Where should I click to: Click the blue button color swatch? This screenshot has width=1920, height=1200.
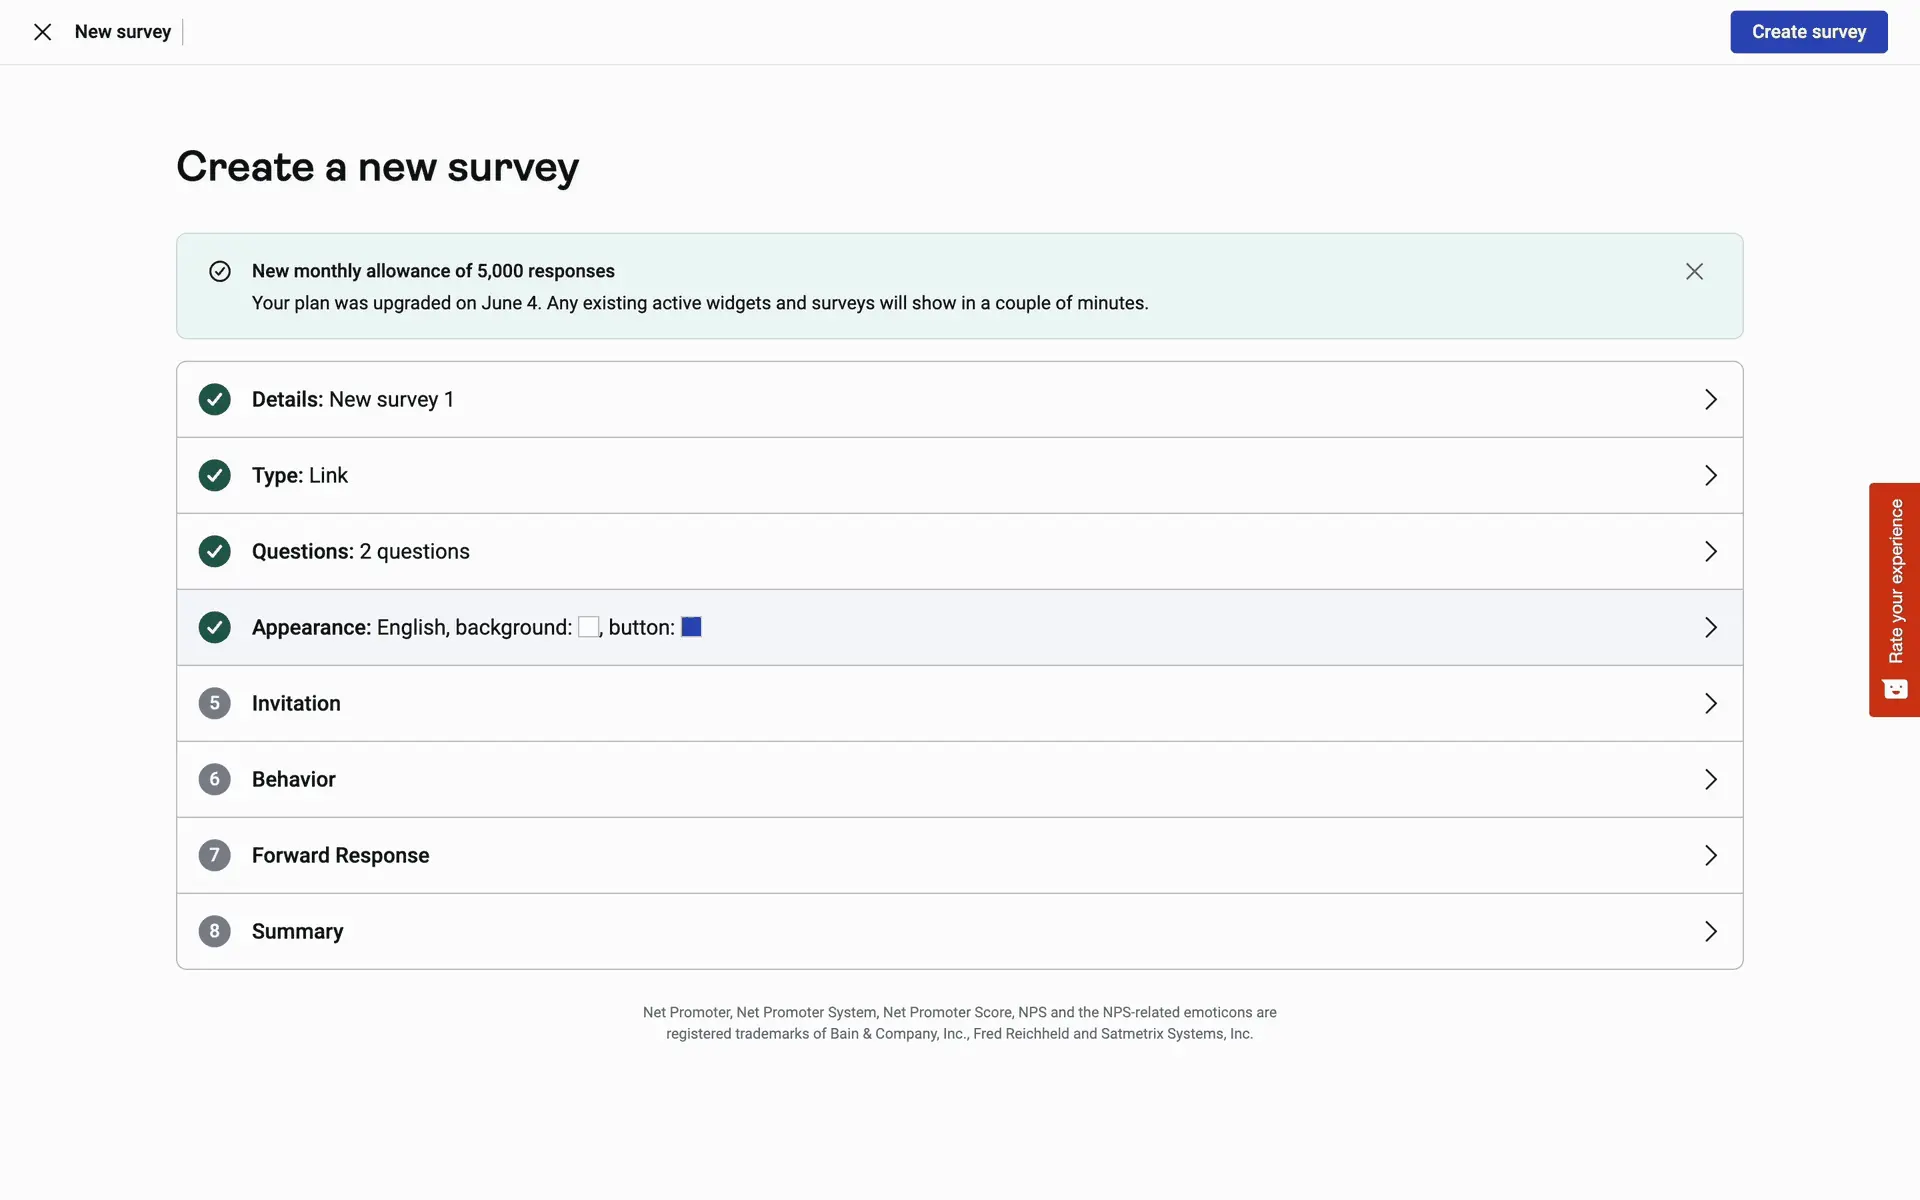pyautogui.click(x=691, y=627)
